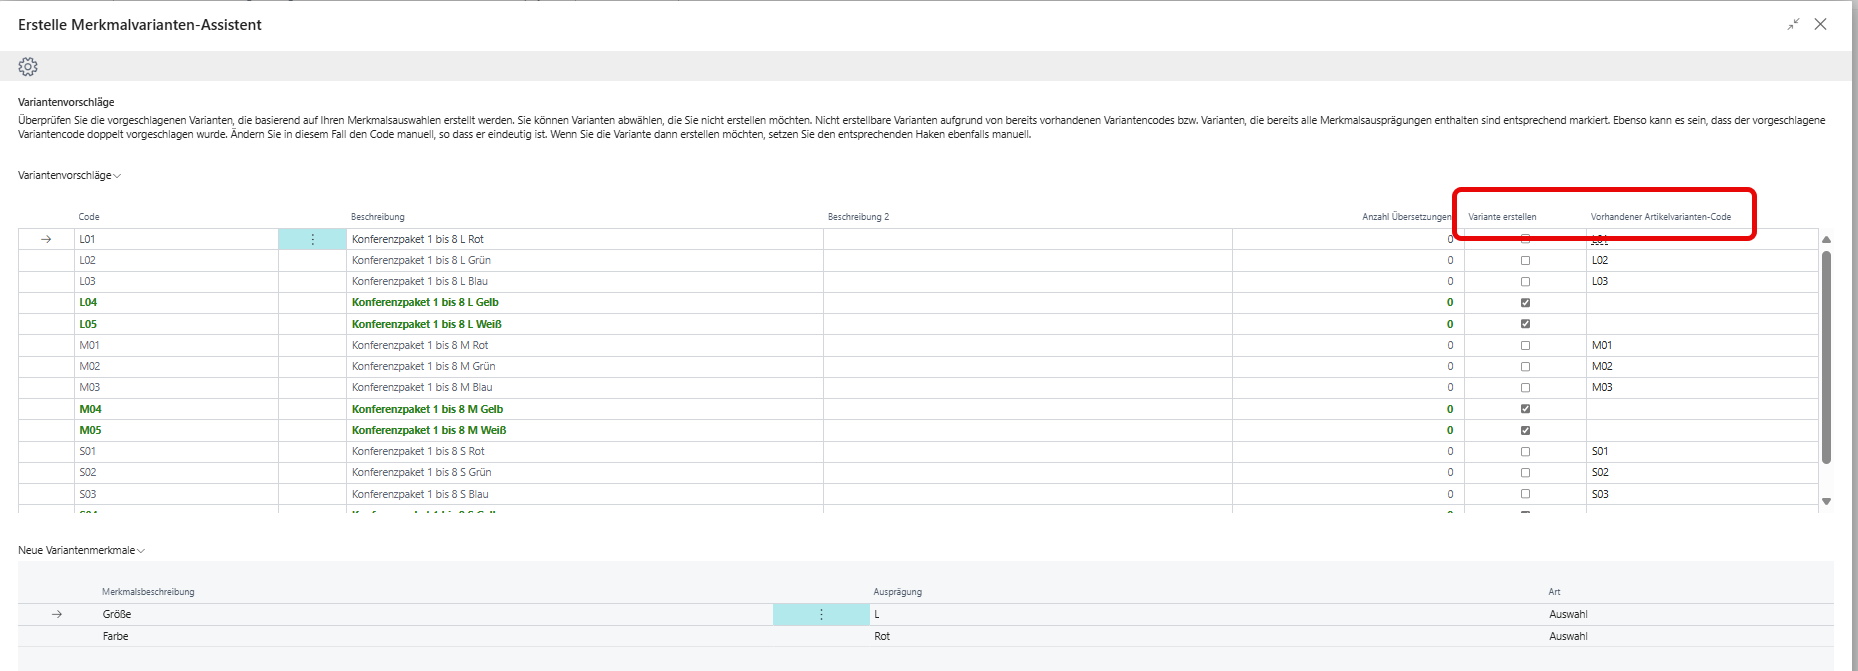This screenshot has width=1858, height=671.
Task: Uncheck Variante erstellen for M05
Action: [1525, 430]
